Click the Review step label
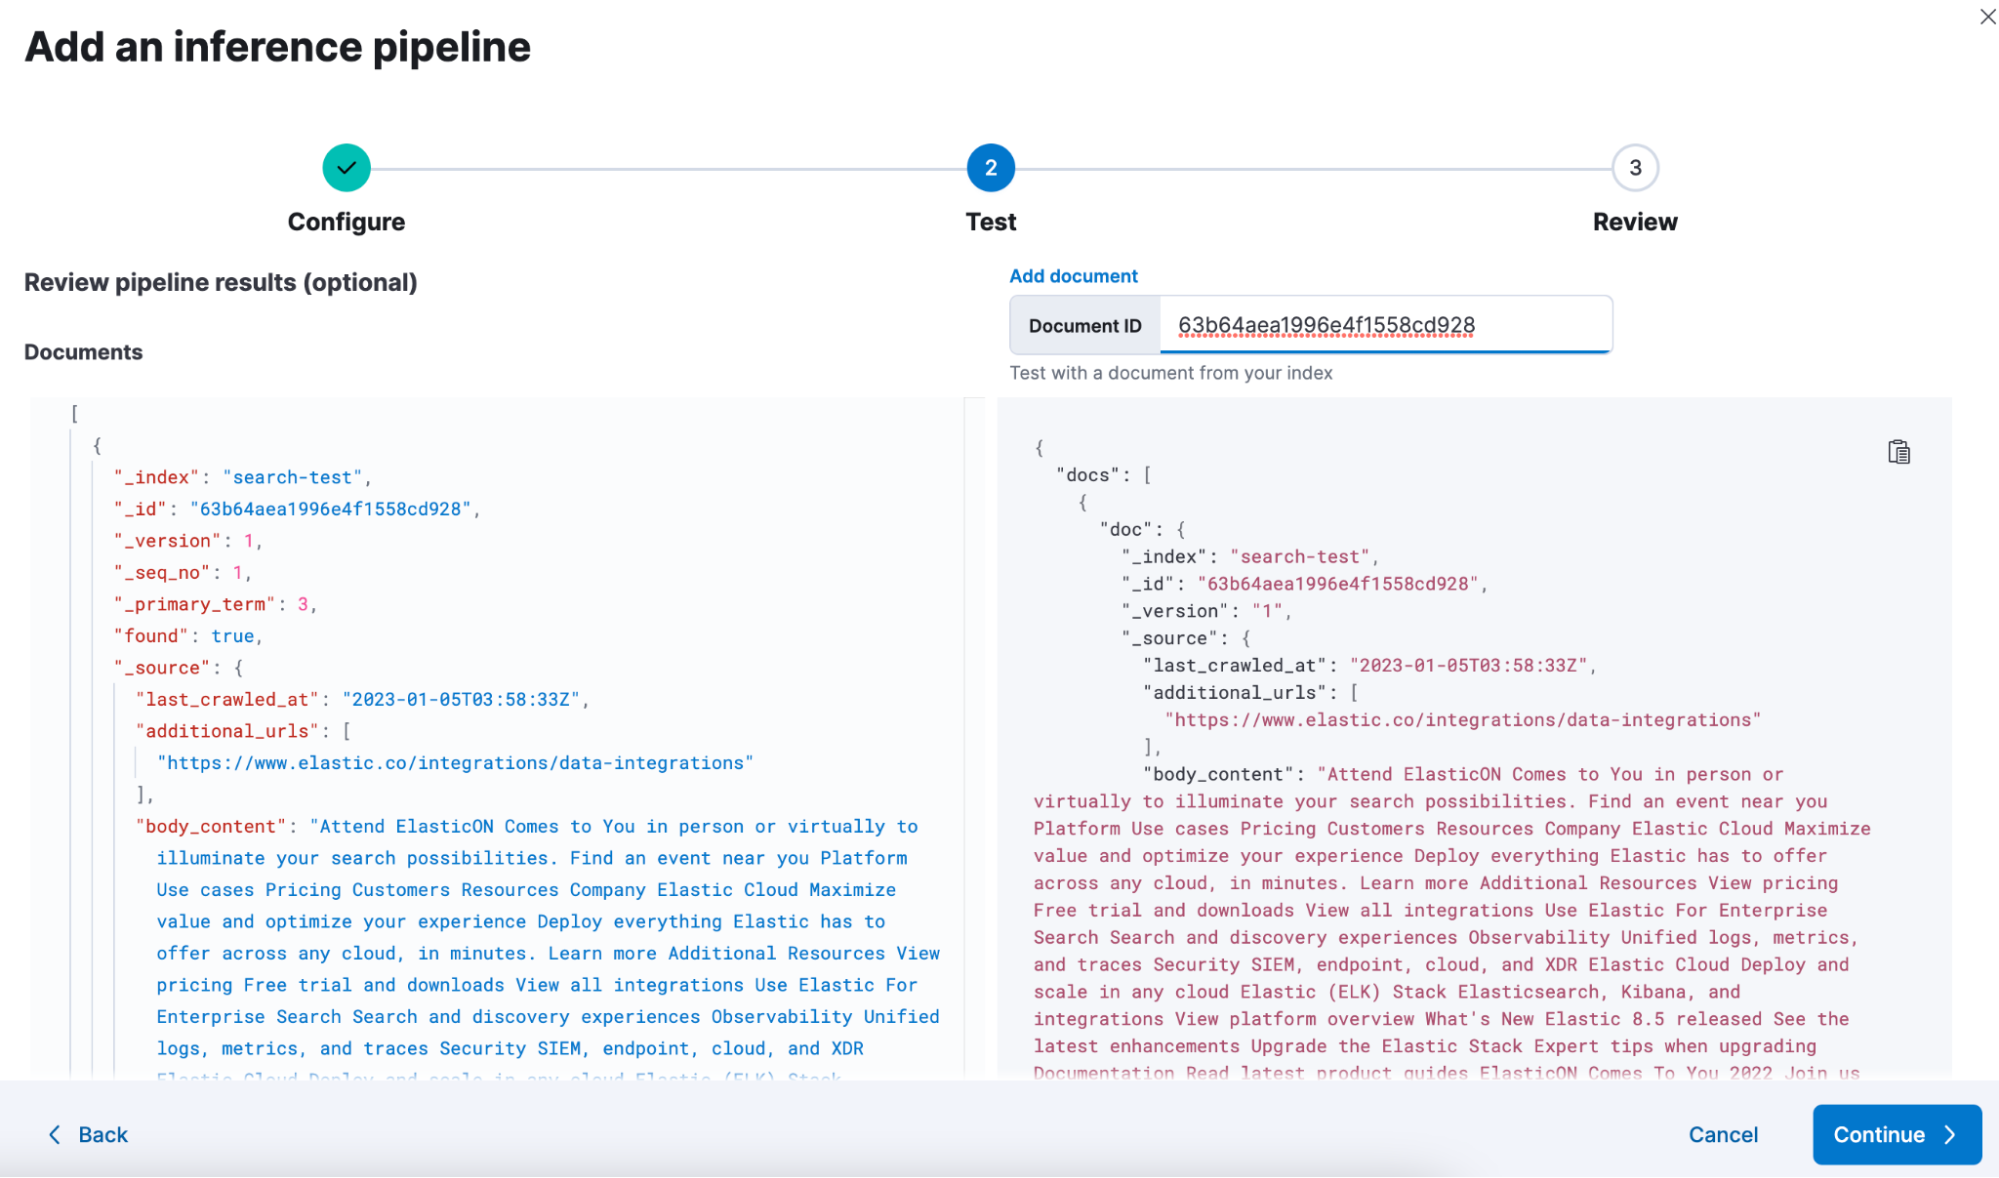This screenshot has height=1178, width=1999. 1635,222
